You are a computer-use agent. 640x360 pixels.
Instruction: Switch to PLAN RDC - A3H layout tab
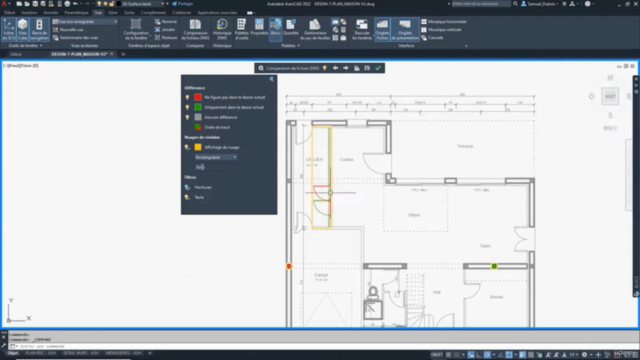(x=40, y=353)
